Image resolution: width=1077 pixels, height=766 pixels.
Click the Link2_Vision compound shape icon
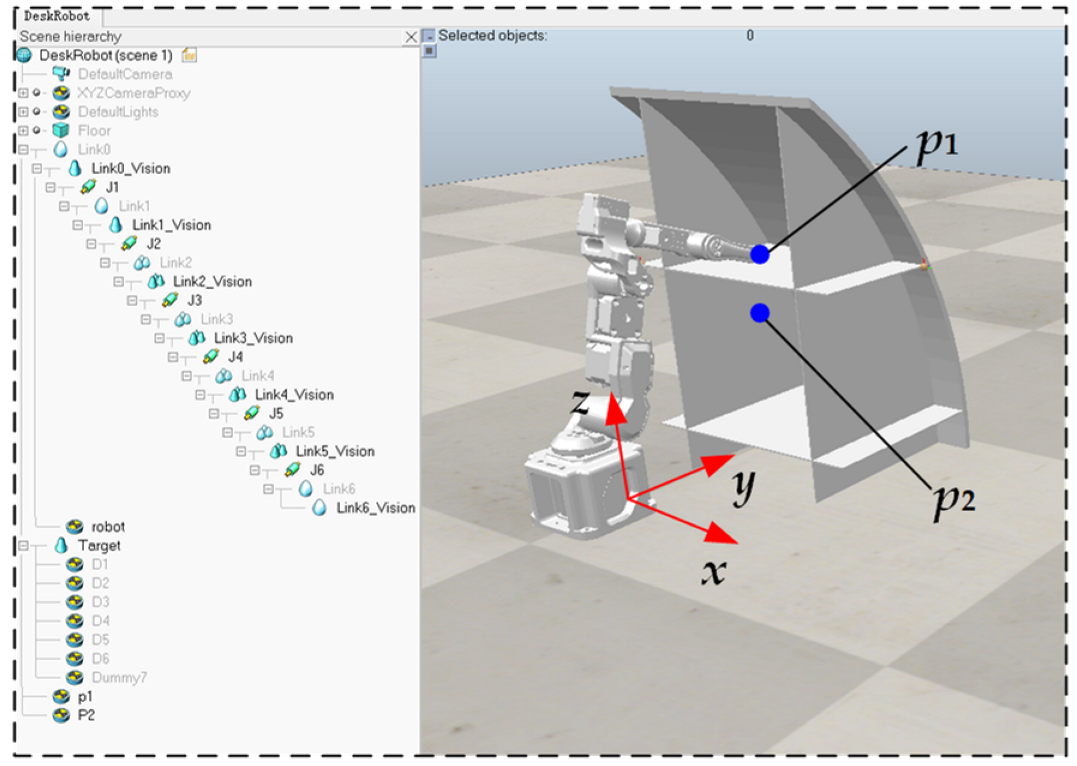tap(156, 281)
